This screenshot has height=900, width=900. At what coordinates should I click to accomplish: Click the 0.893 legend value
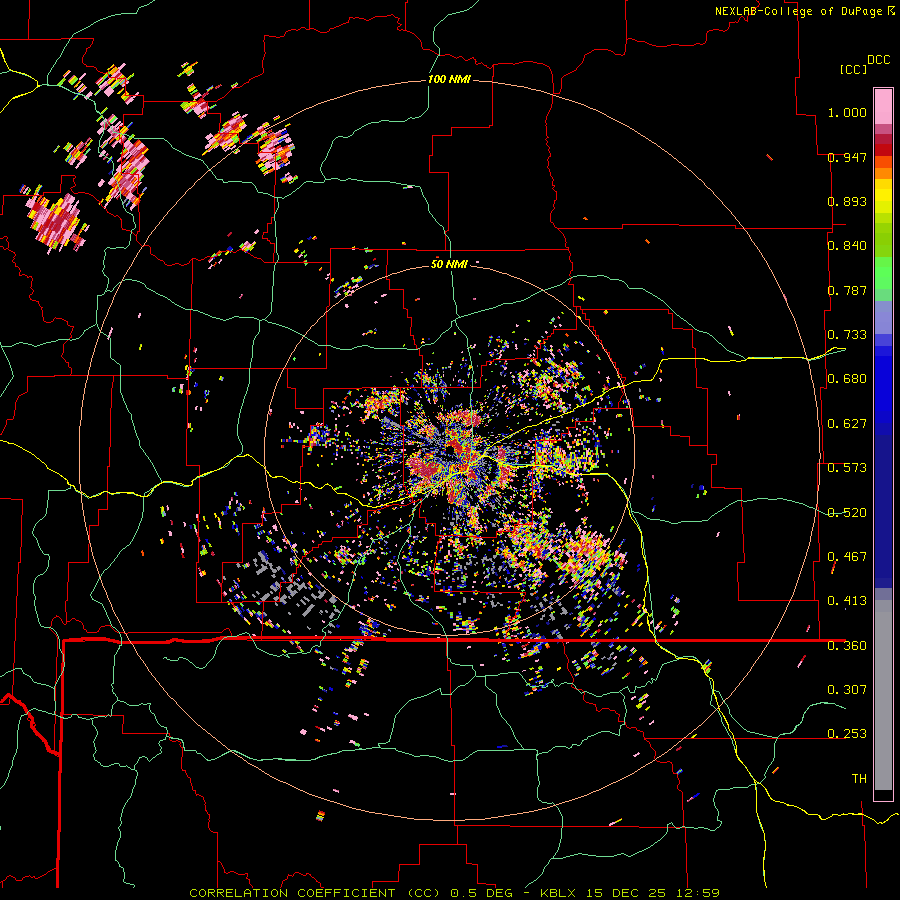point(847,201)
